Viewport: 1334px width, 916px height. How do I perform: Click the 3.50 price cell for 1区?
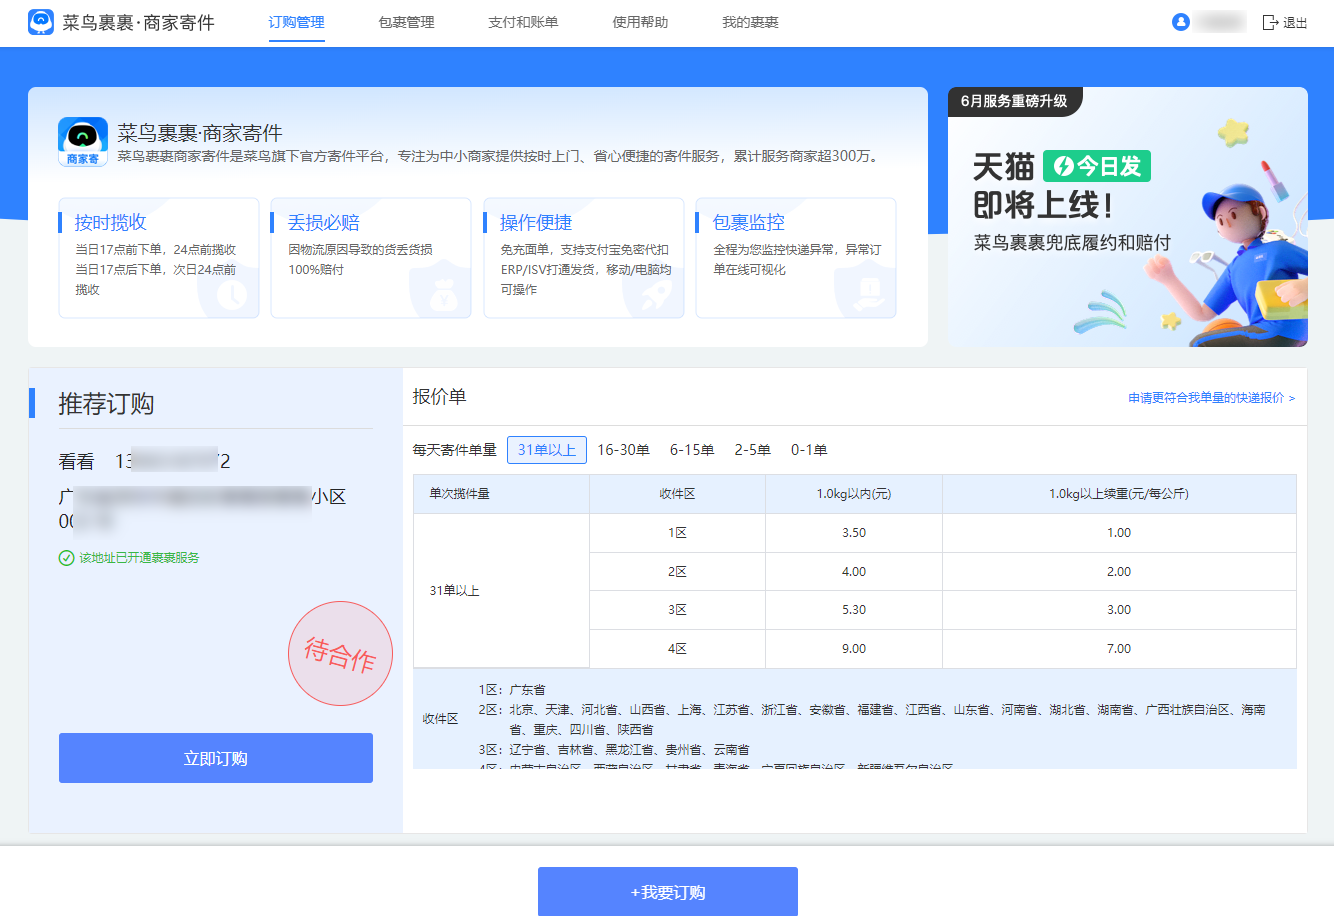tap(854, 533)
